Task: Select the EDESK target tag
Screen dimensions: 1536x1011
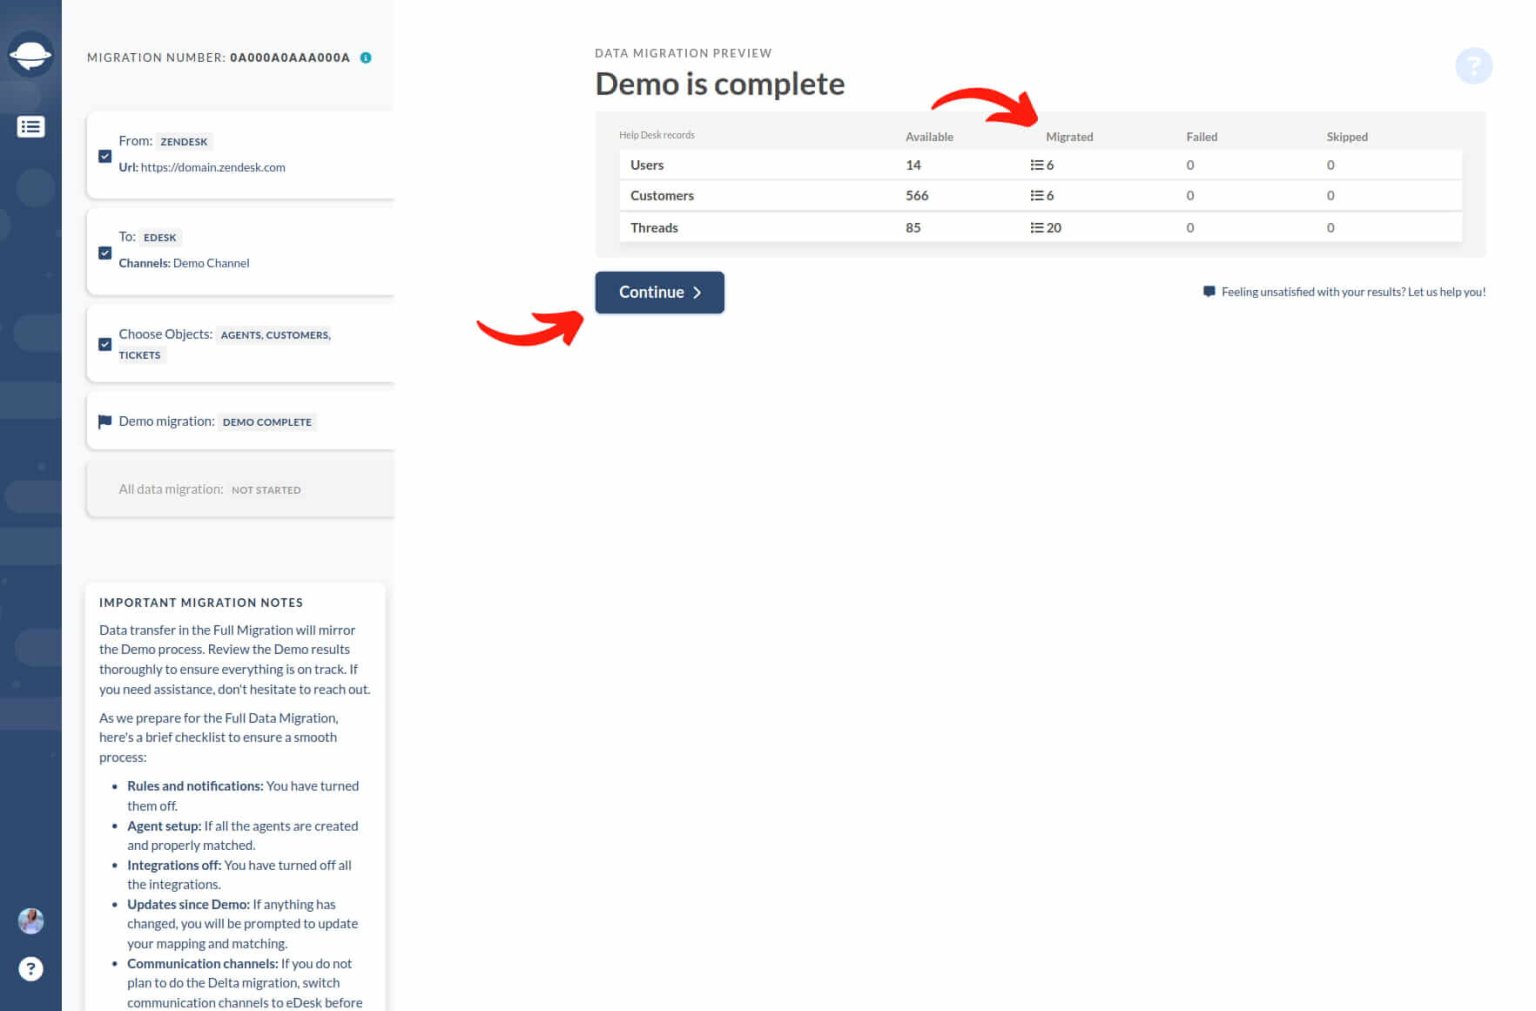Action: point(160,238)
